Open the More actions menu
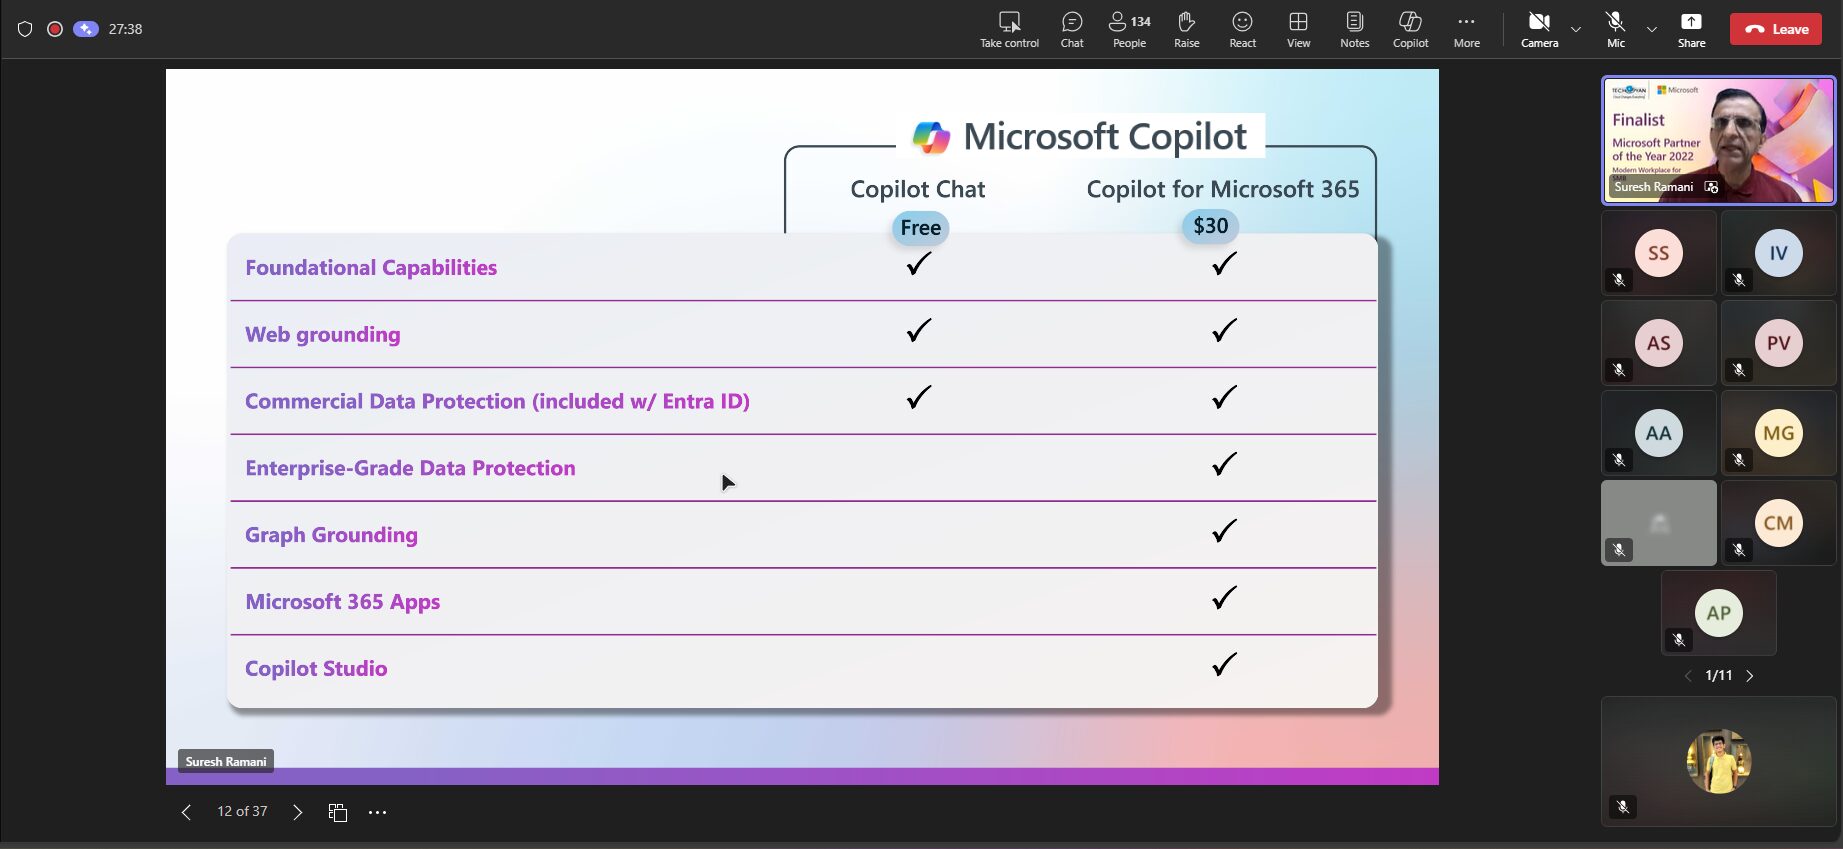 click(x=1466, y=29)
